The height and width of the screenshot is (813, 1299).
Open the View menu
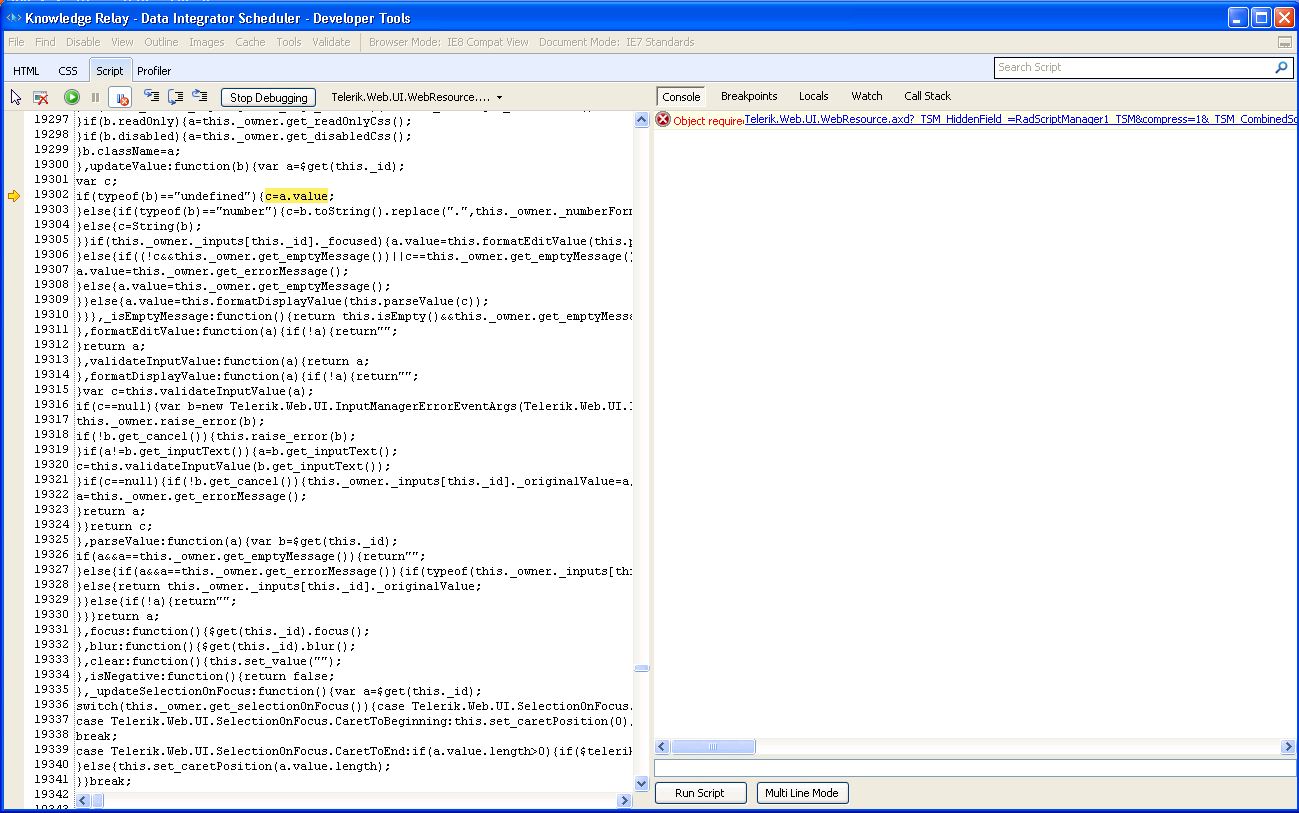(122, 42)
